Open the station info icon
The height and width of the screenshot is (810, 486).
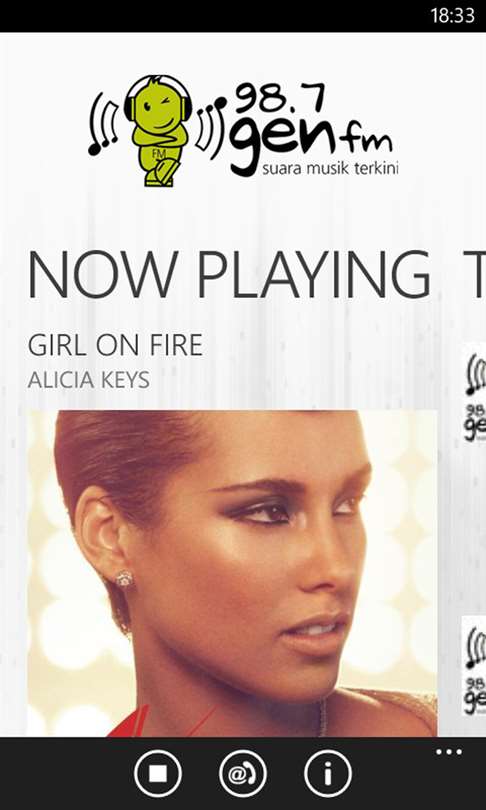coord(327,774)
